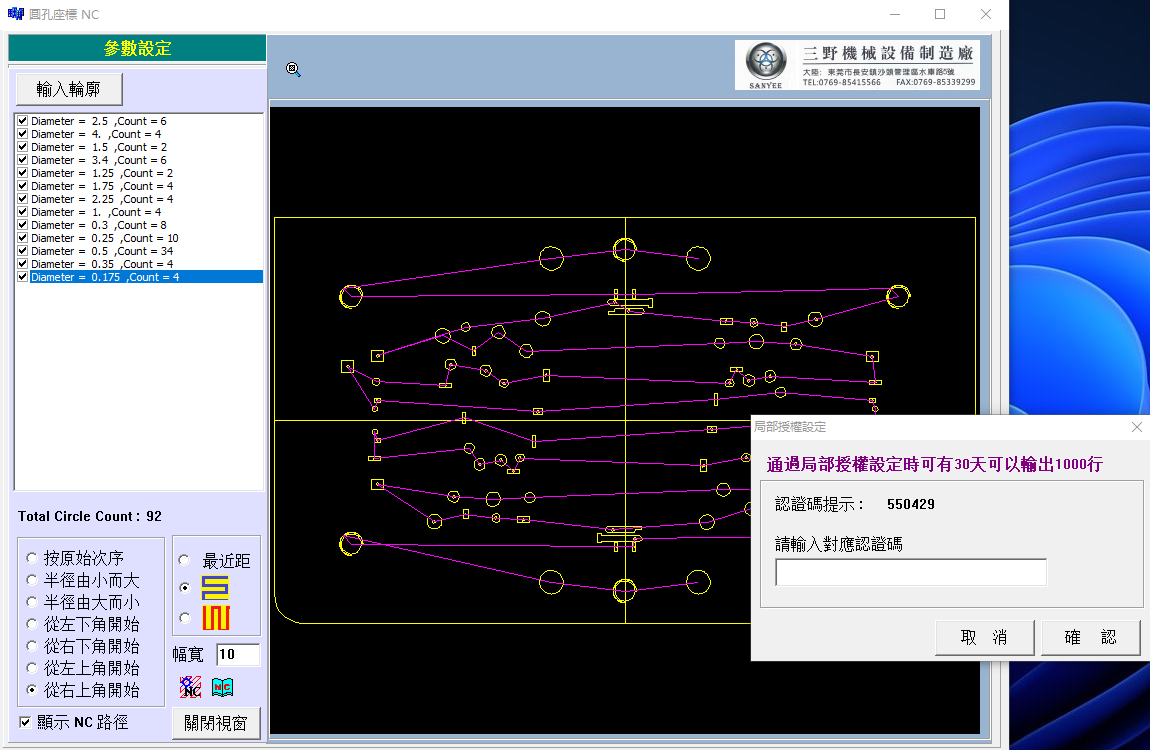The height and width of the screenshot is (750, 1150).
Task: Close the 局部授權設定 dialog
Action: [x=1136, y=427]
